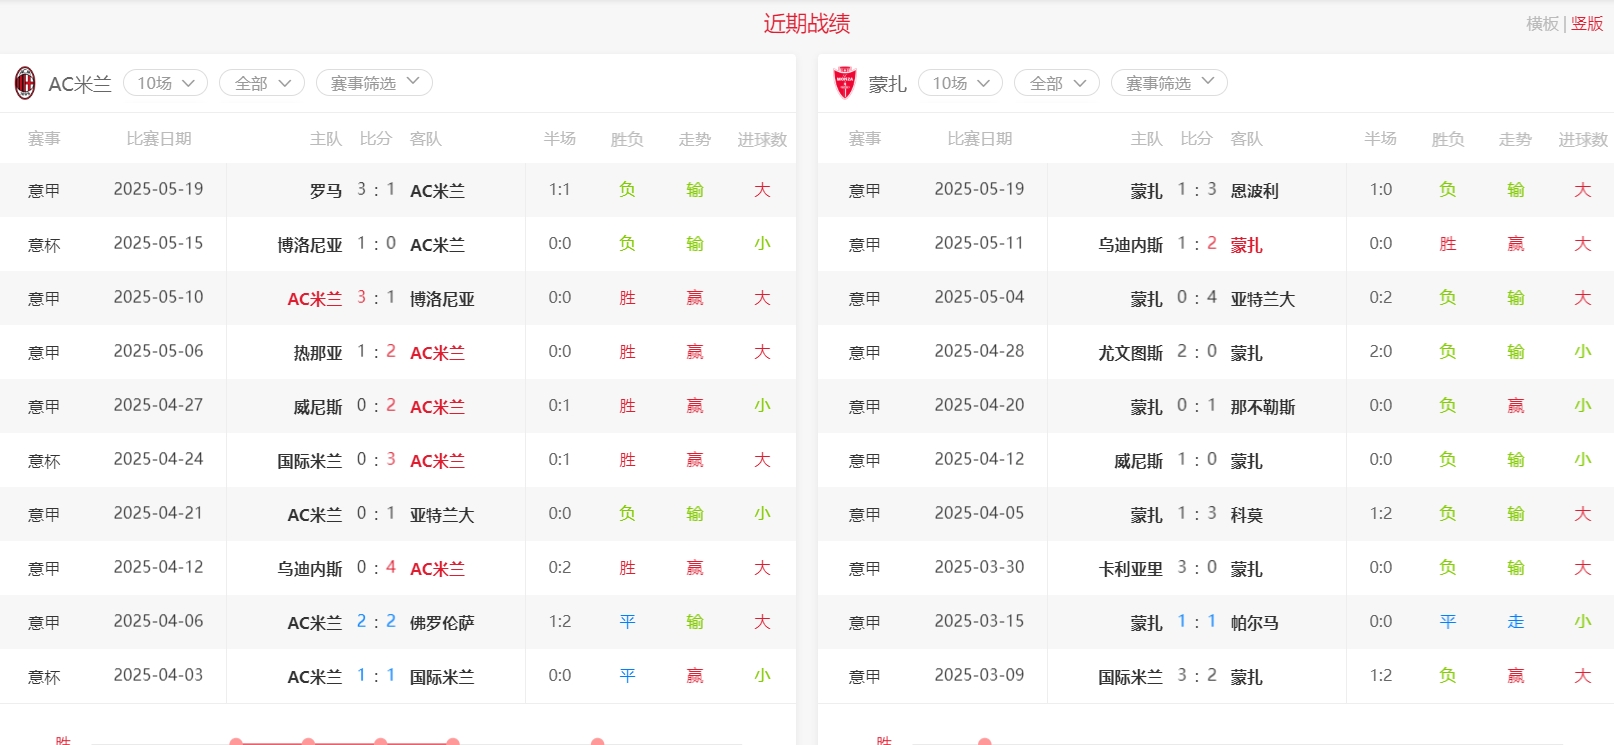1614x745 pixels.
Task: Click the 近期战绩 section heading
Action: pyautogui.click(x=807, y=24)
